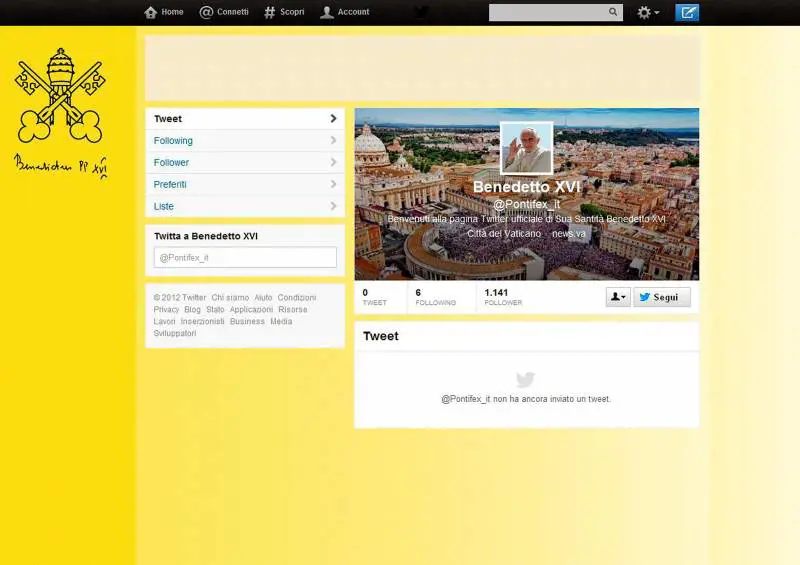Click the Home label in top navigation
This screenshot has height=565, width=800.
(x=172, y=12)
